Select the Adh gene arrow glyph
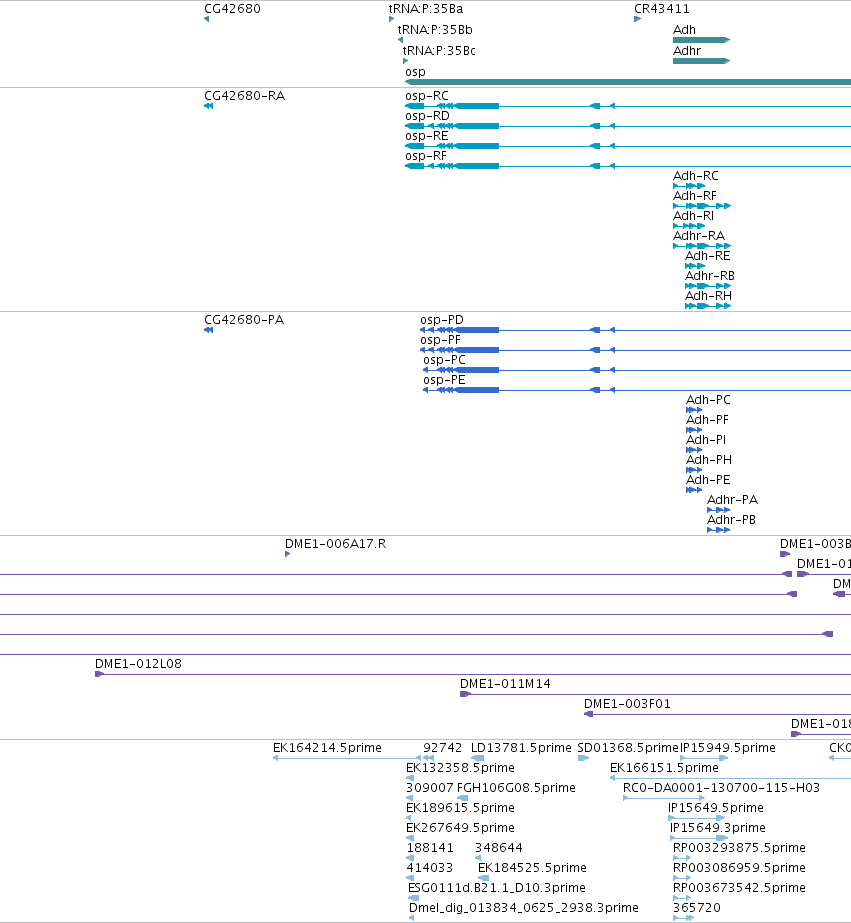 [702, 40]
